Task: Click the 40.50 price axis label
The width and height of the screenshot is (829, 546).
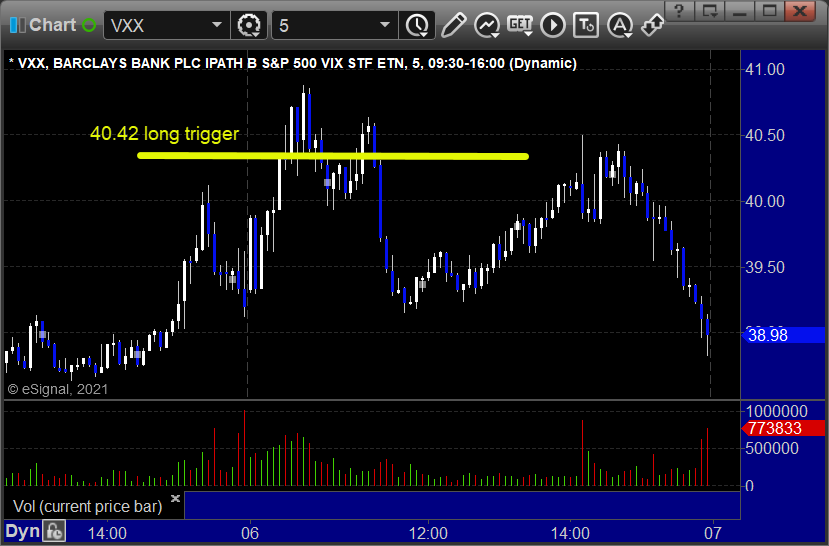Action: click(x=764, y=135)
